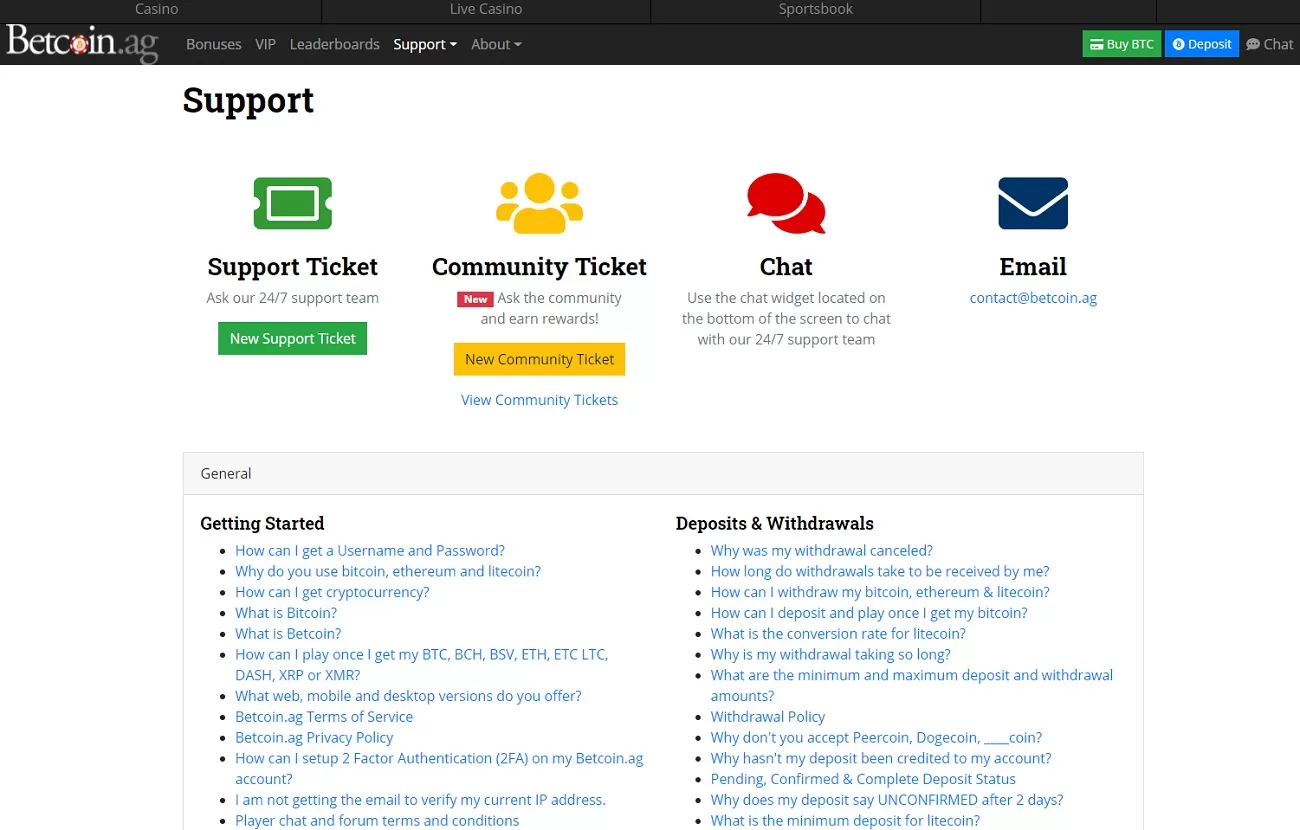This screenshot has height=830, width=1300.
Task: Open Betcoin.ag Terms of Service link
Action: [x=324, y=717]
